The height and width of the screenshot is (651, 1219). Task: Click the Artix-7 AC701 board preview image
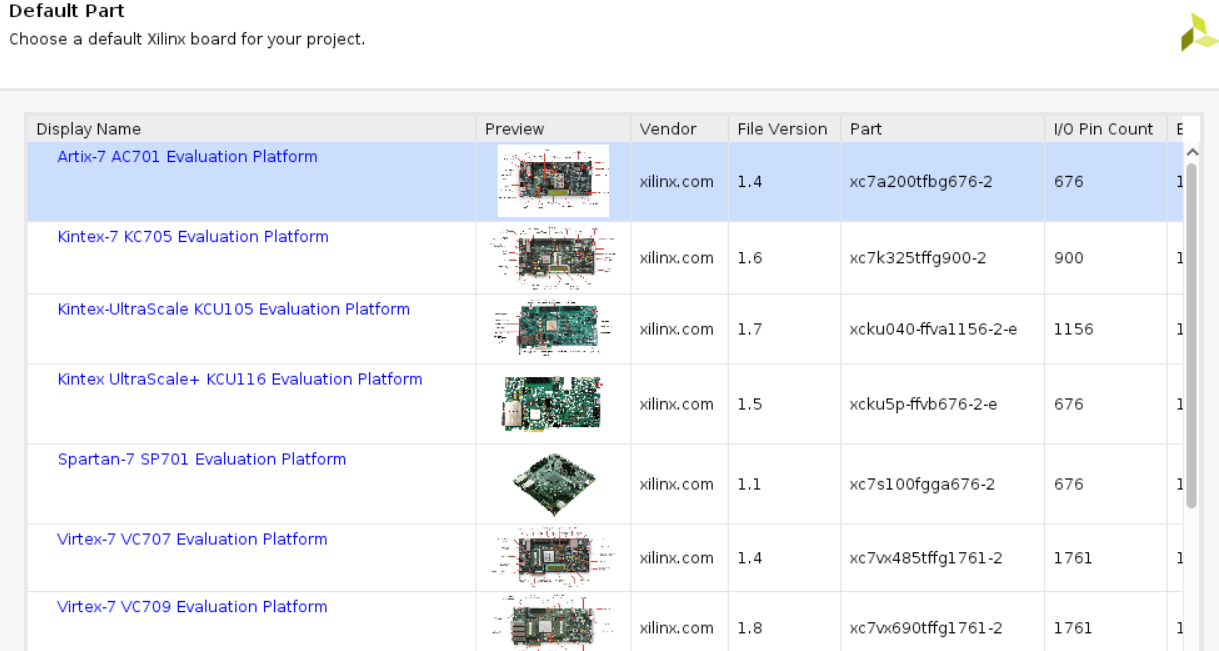(x=552, y=181)
